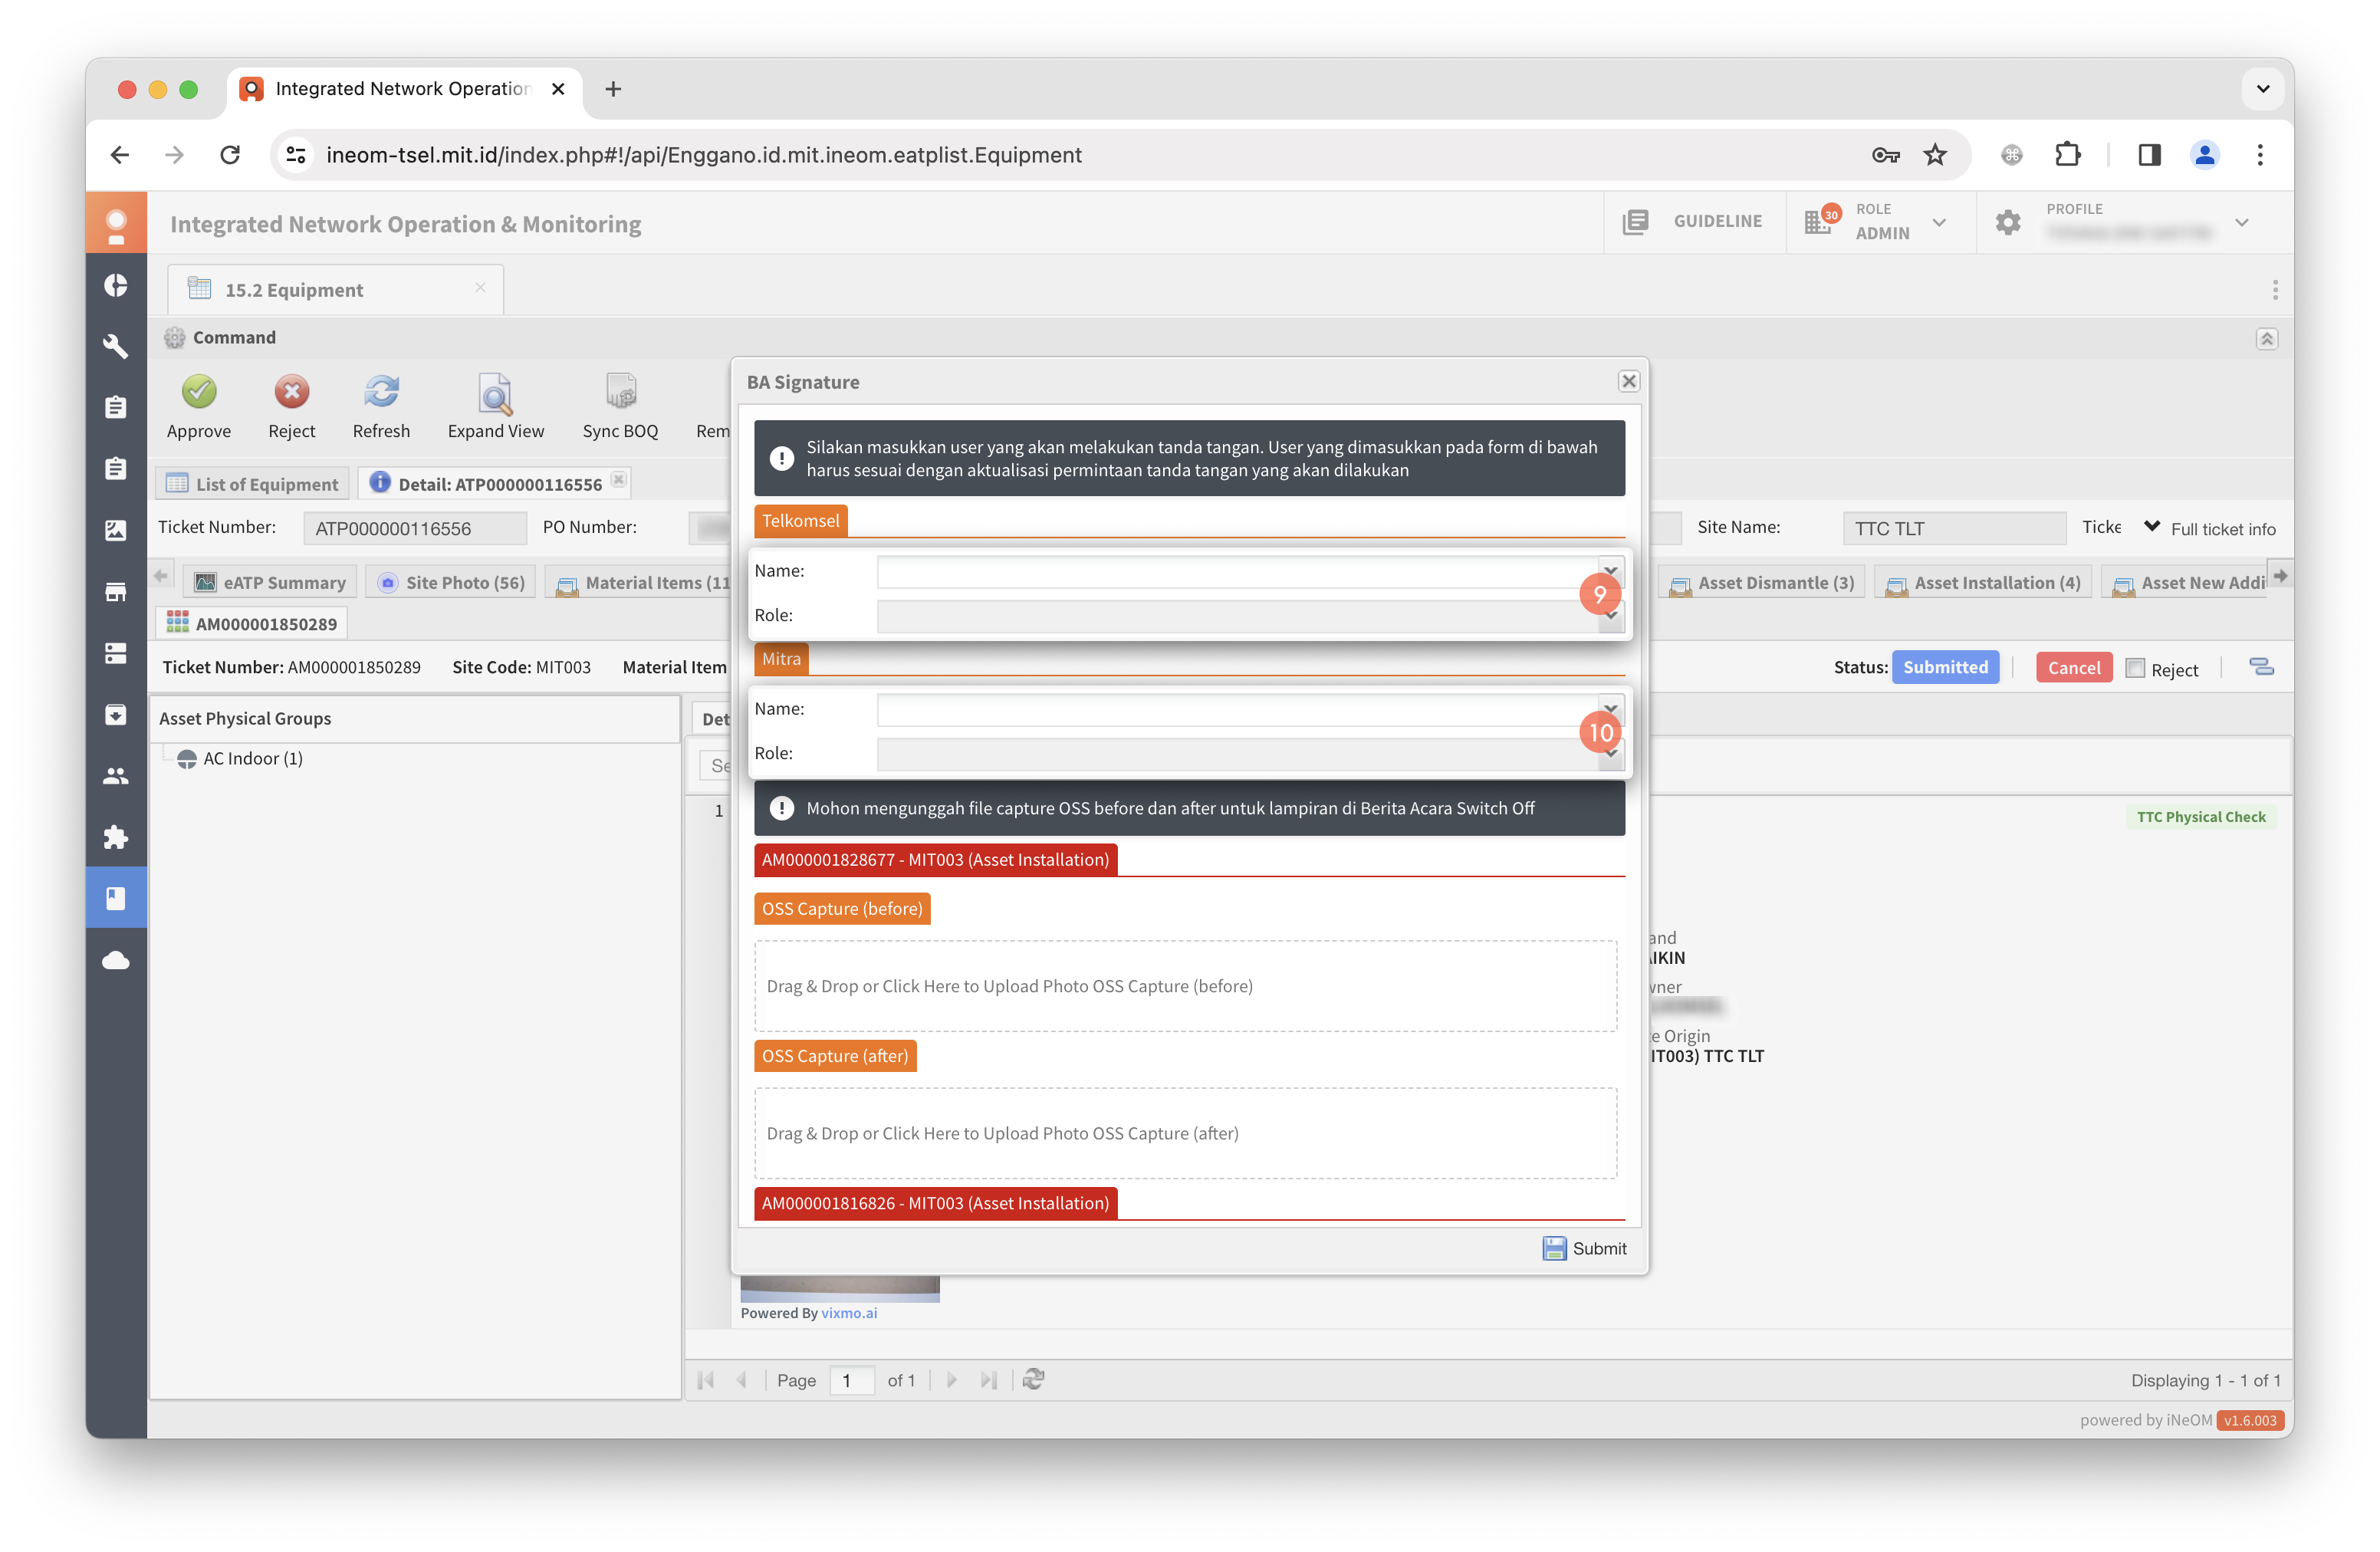2380x1552 pixels.
Task: Open the cloud sidebar icon
Action: pyautogui.click(x=116, y=960)
